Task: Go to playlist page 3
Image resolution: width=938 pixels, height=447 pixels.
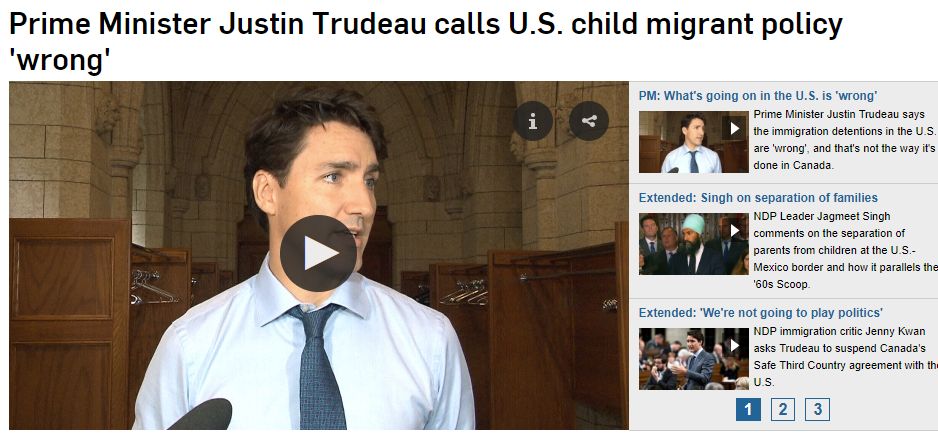Action: point(817,410)
